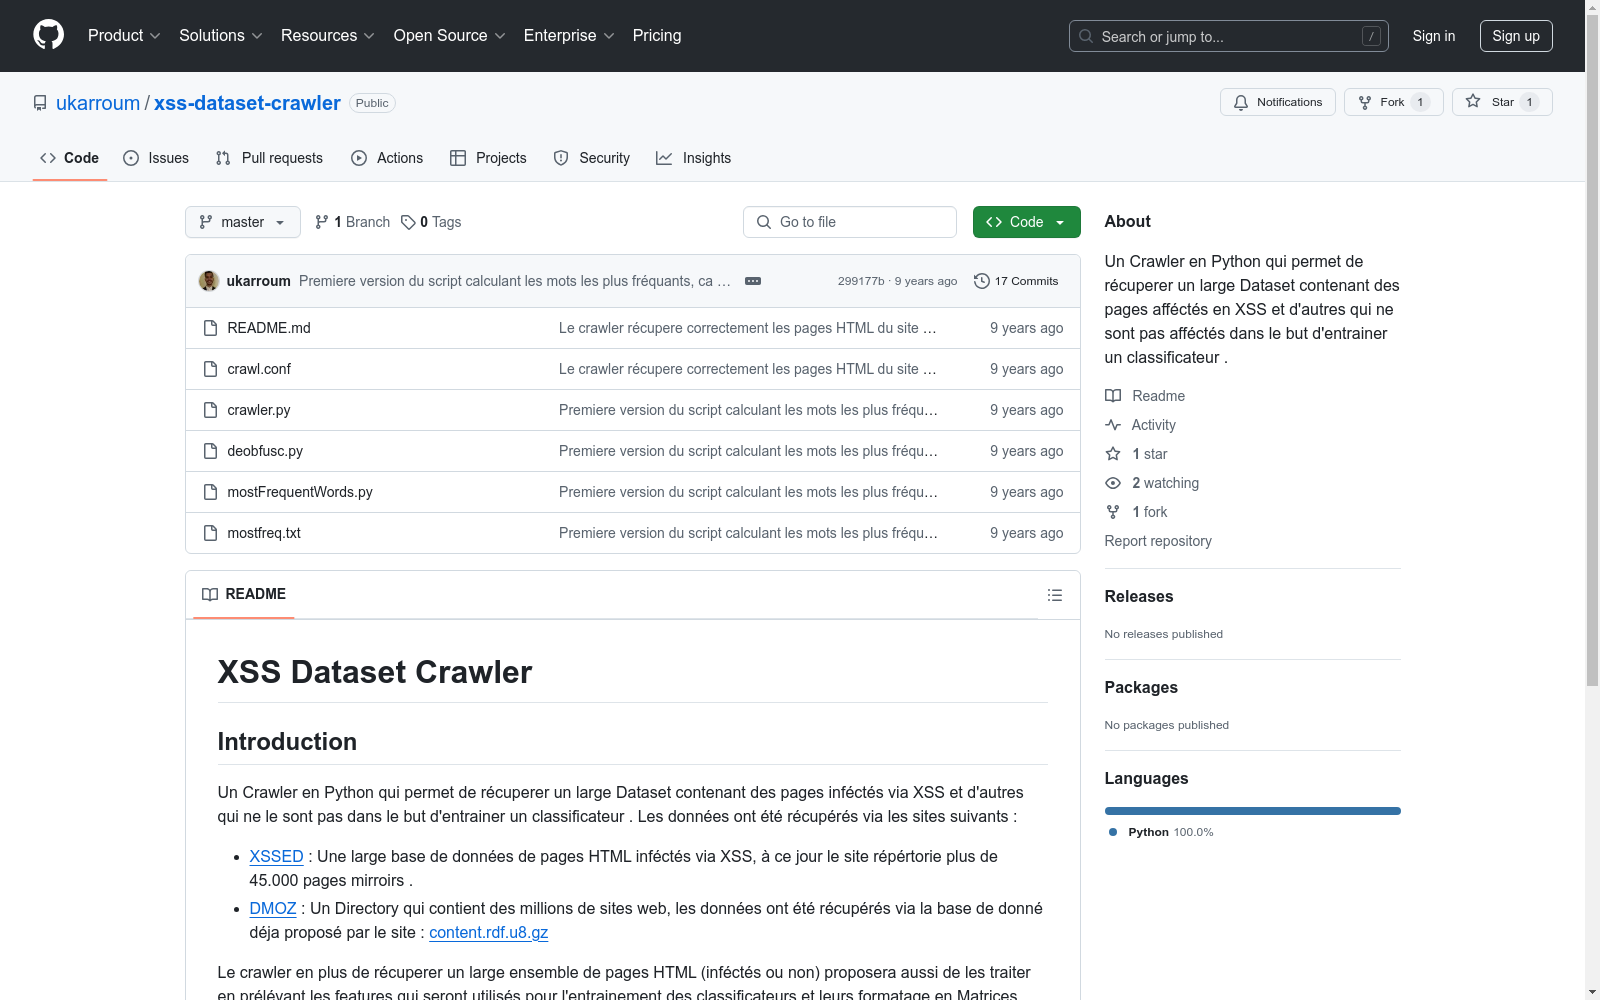
Task: Click the ukarroum avatar in commit bar
Action: [209, 281]
